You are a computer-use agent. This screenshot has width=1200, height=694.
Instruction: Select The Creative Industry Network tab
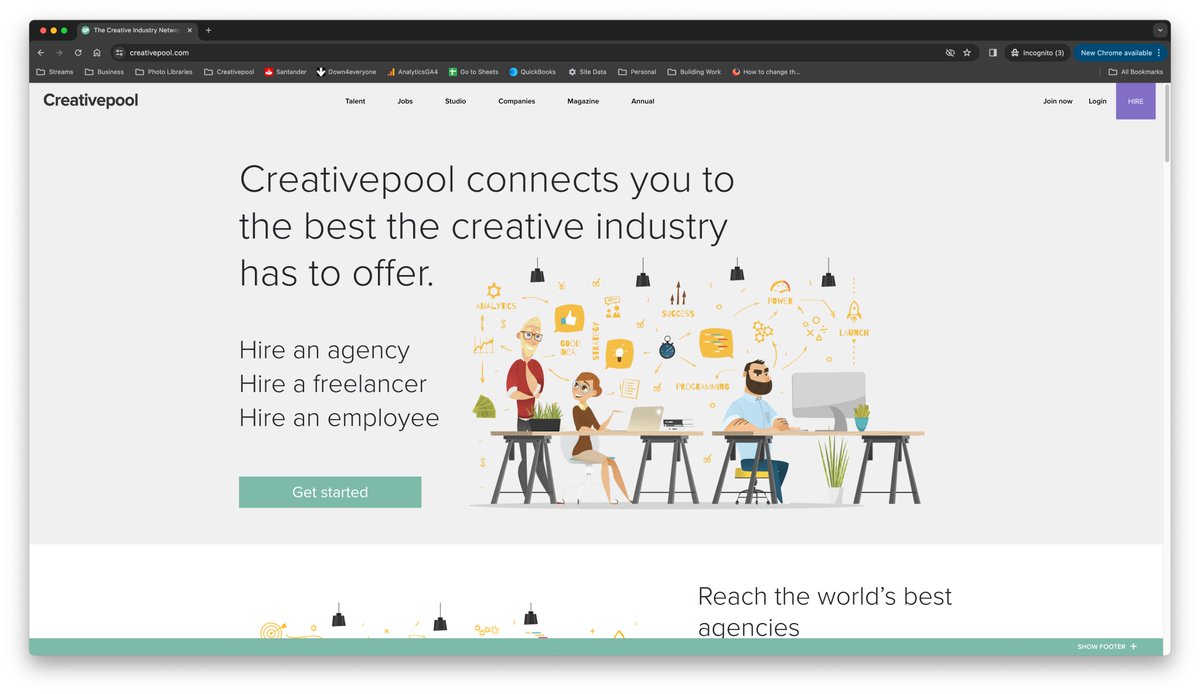tap(137, 30)
